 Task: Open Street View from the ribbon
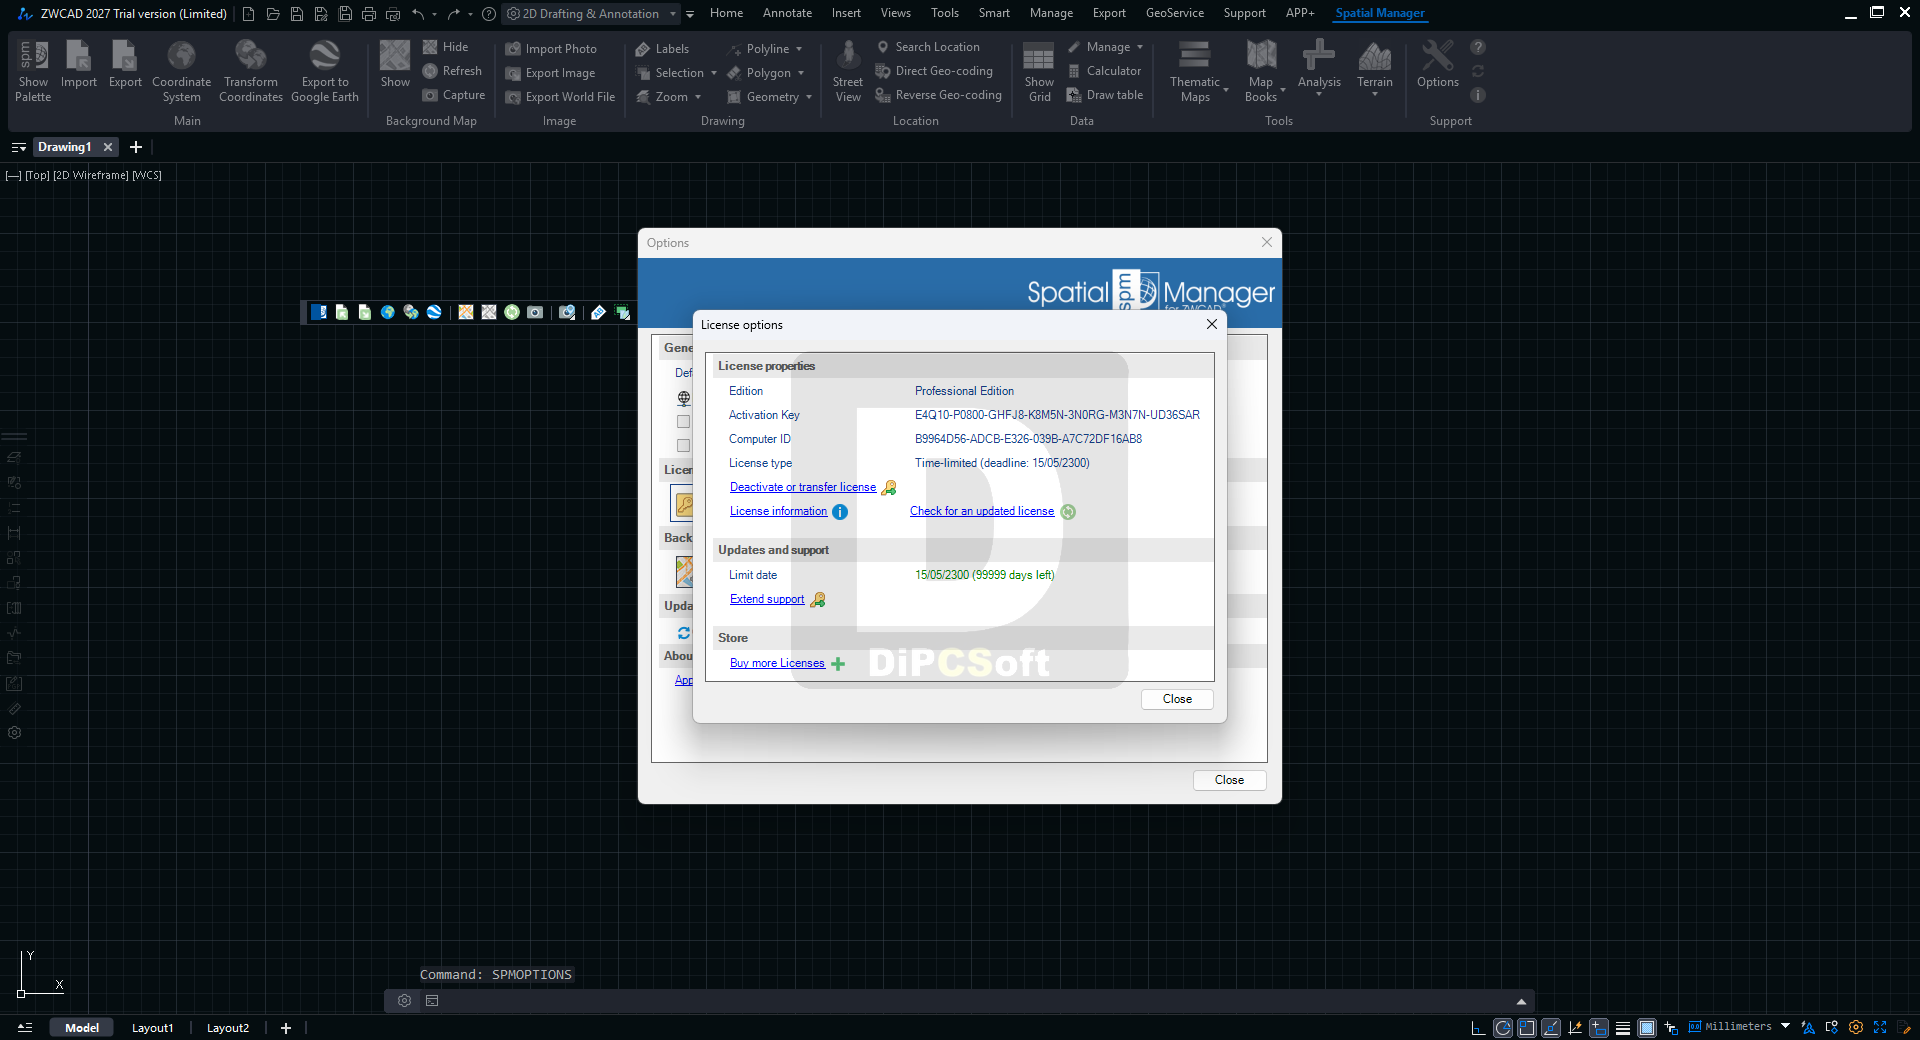click(848, 70)
